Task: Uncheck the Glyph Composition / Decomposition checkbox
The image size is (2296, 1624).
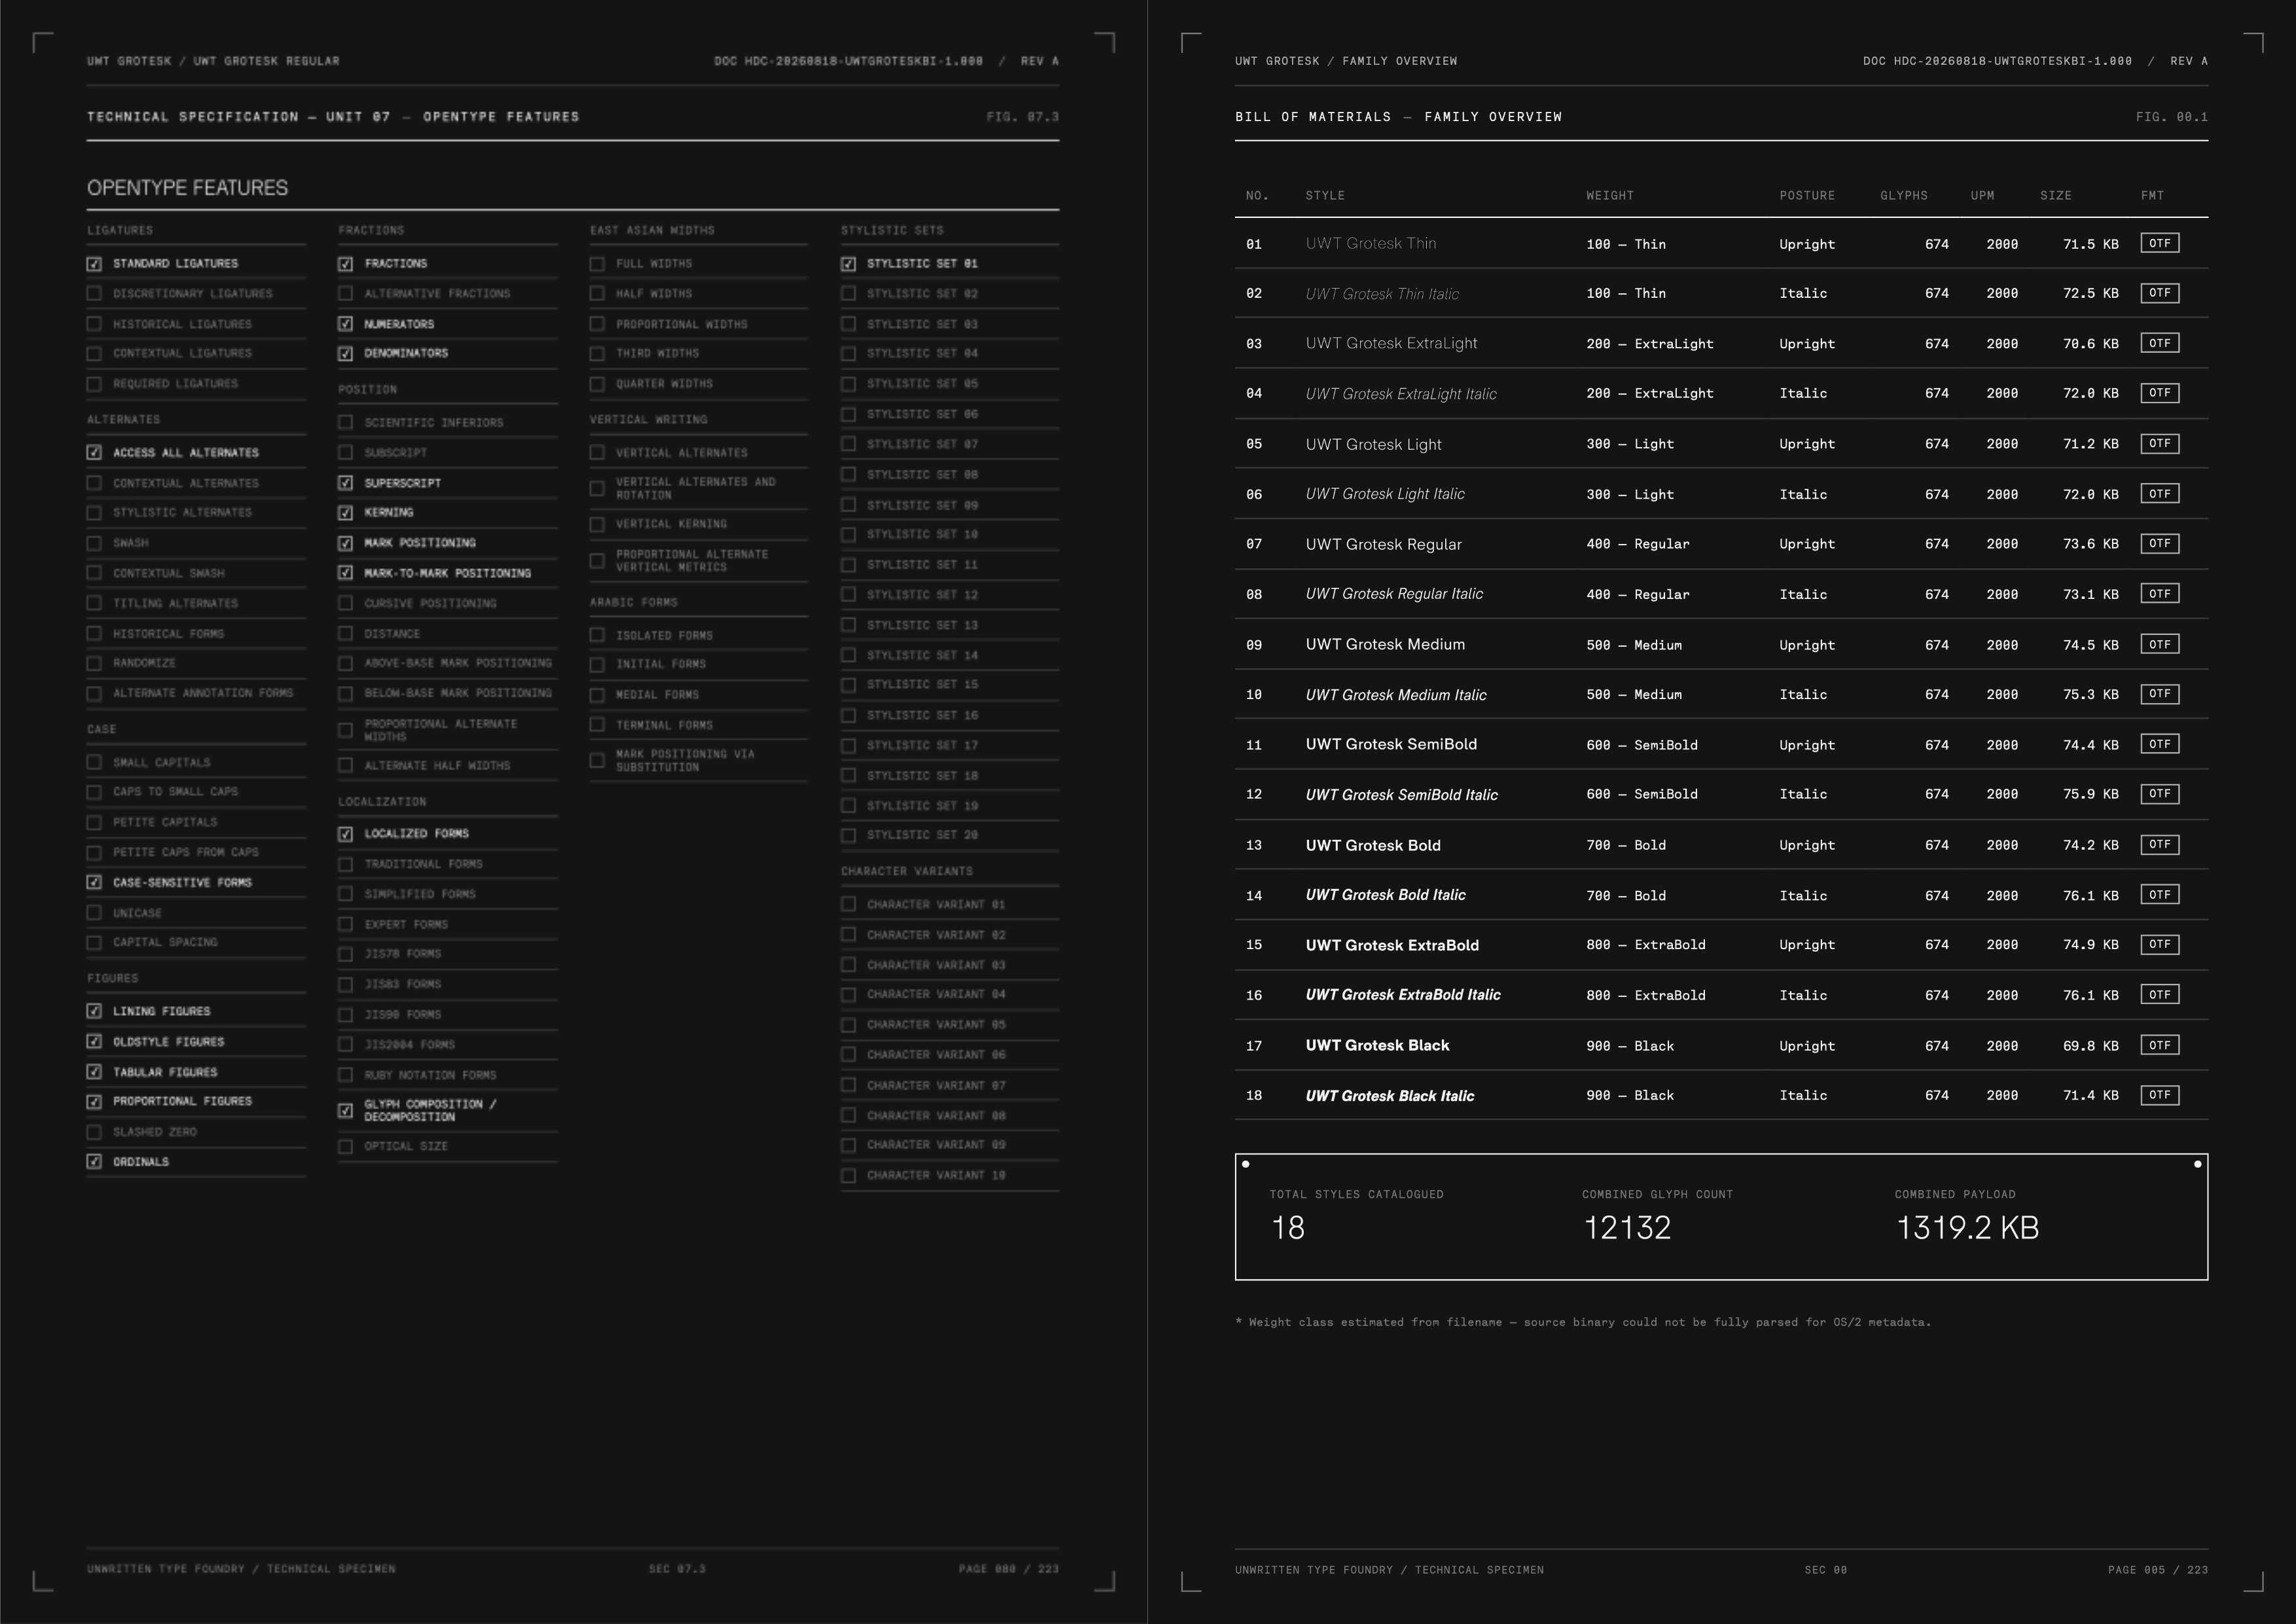Action: click(345, 1111)
